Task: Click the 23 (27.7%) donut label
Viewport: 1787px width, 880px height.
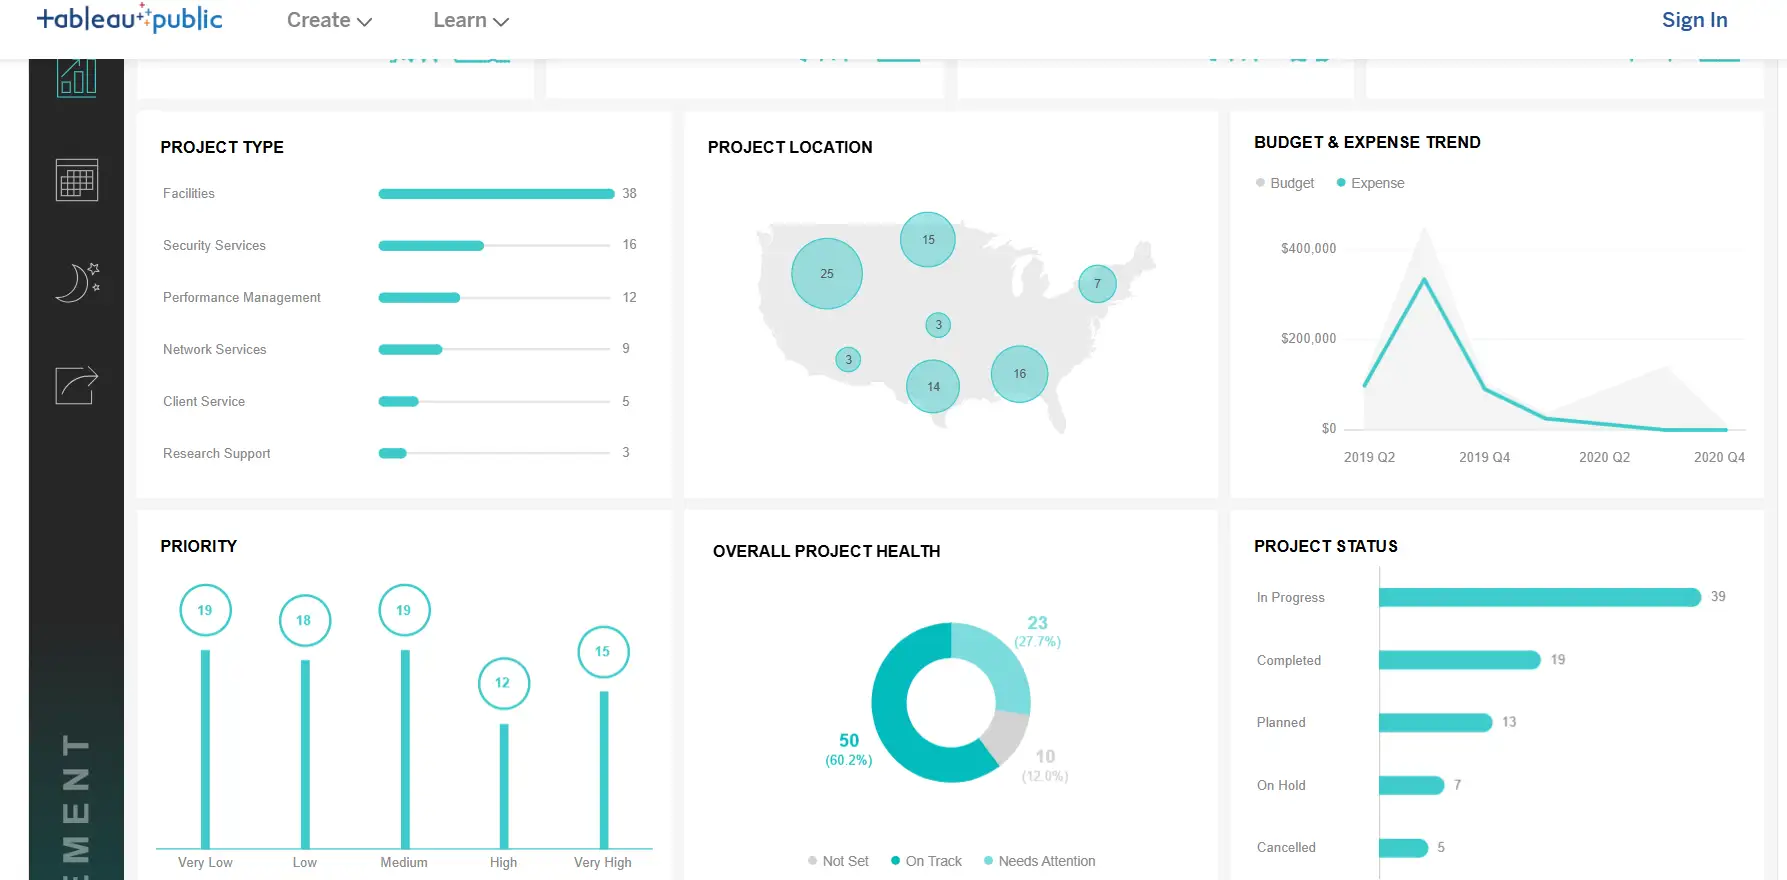Action: 1038,631
